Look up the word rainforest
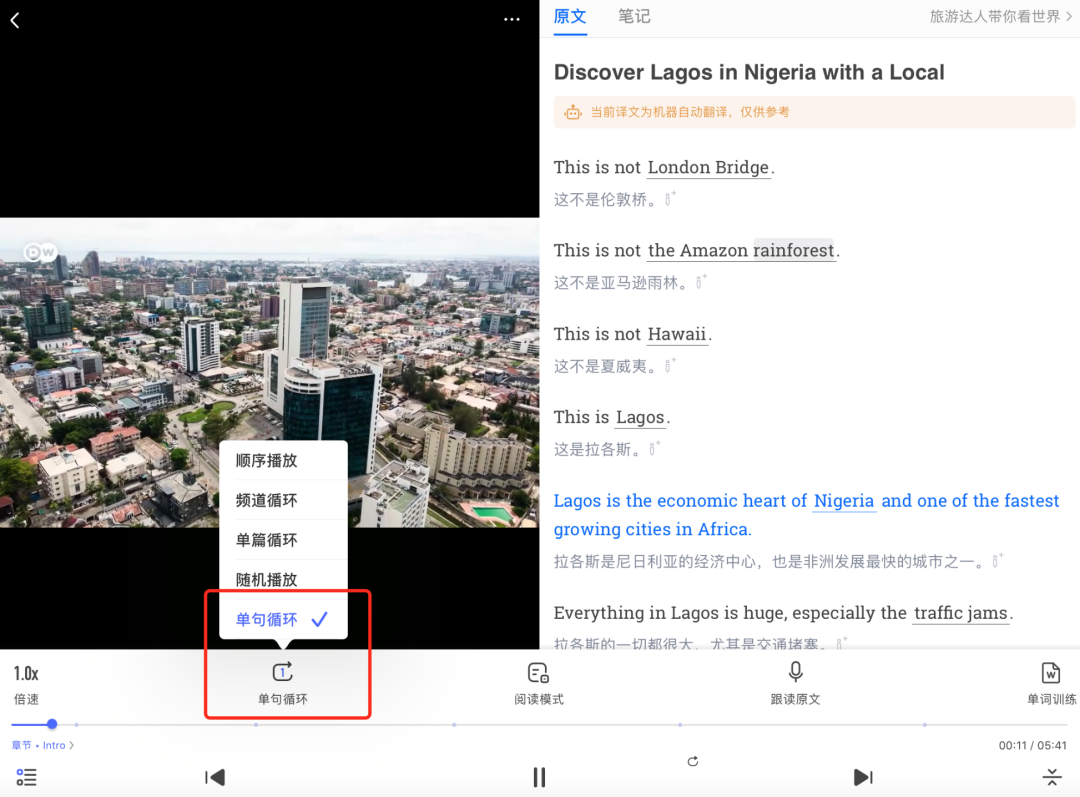The width and height of the screenshot is (1080, 797). click(793, 250)
